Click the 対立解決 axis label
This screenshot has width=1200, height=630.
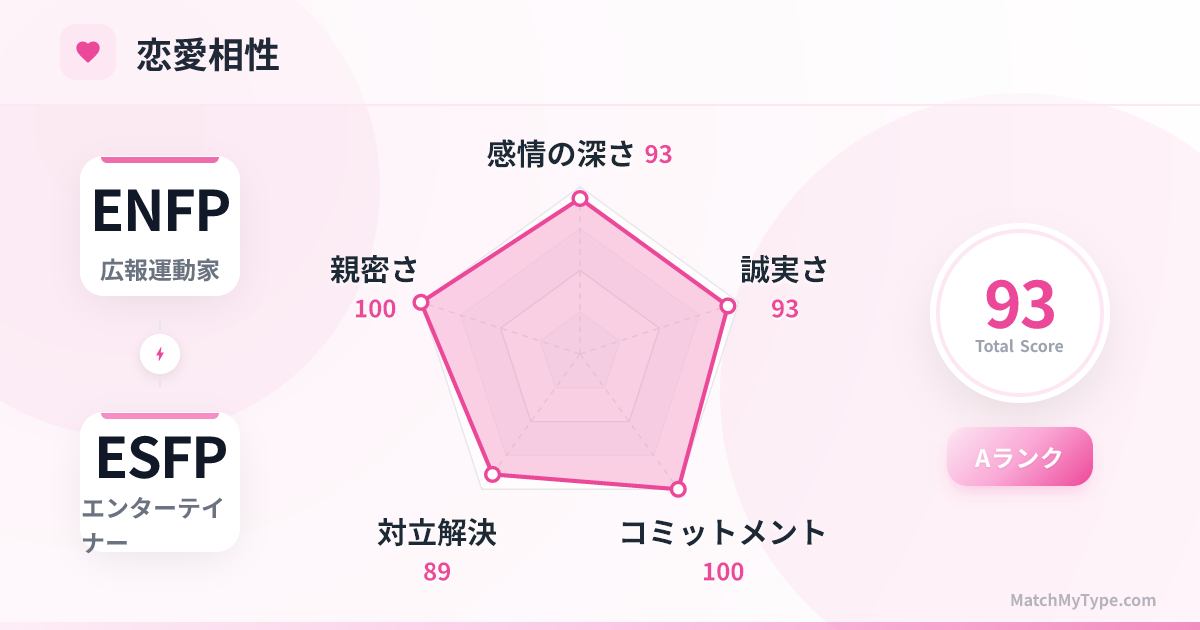click(x=437, y=533)
